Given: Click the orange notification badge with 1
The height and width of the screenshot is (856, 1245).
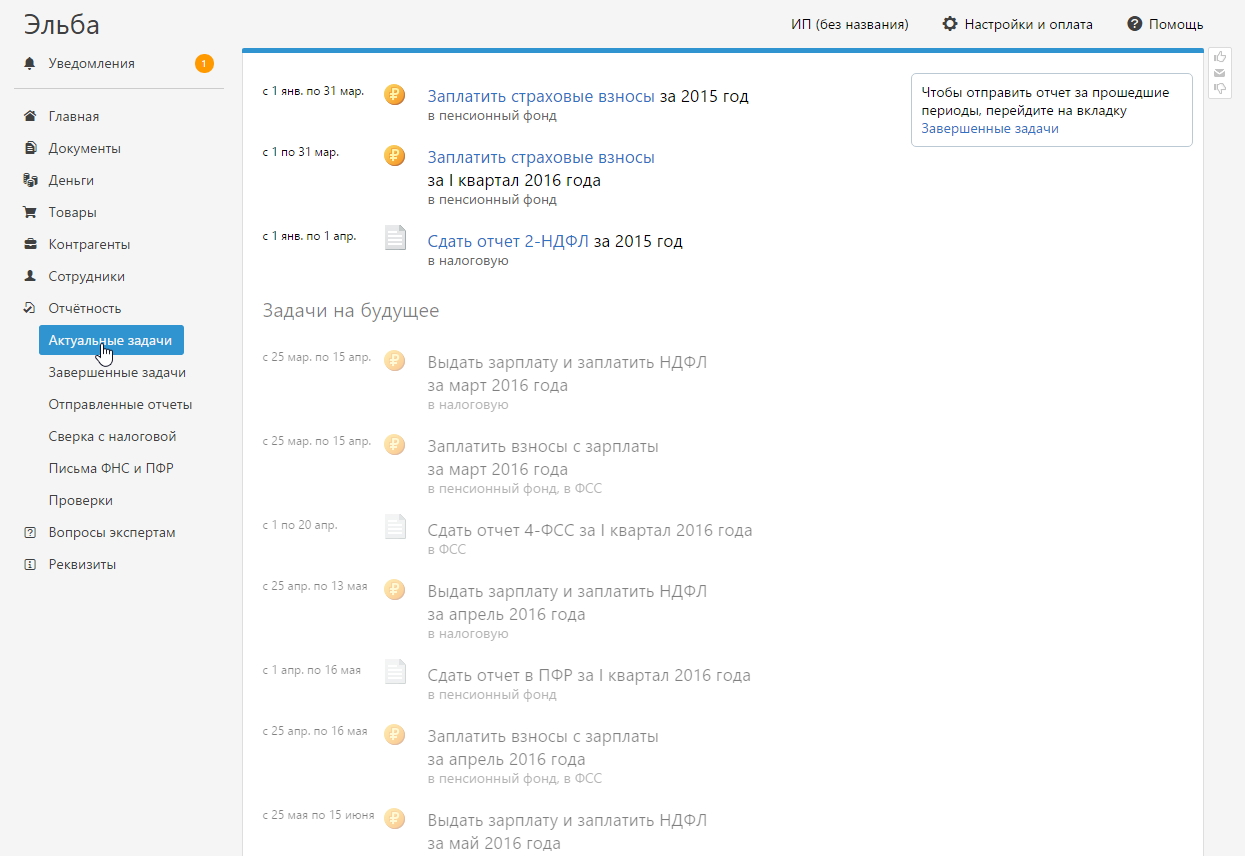Looking at the screenshot, I should (204, 64).
